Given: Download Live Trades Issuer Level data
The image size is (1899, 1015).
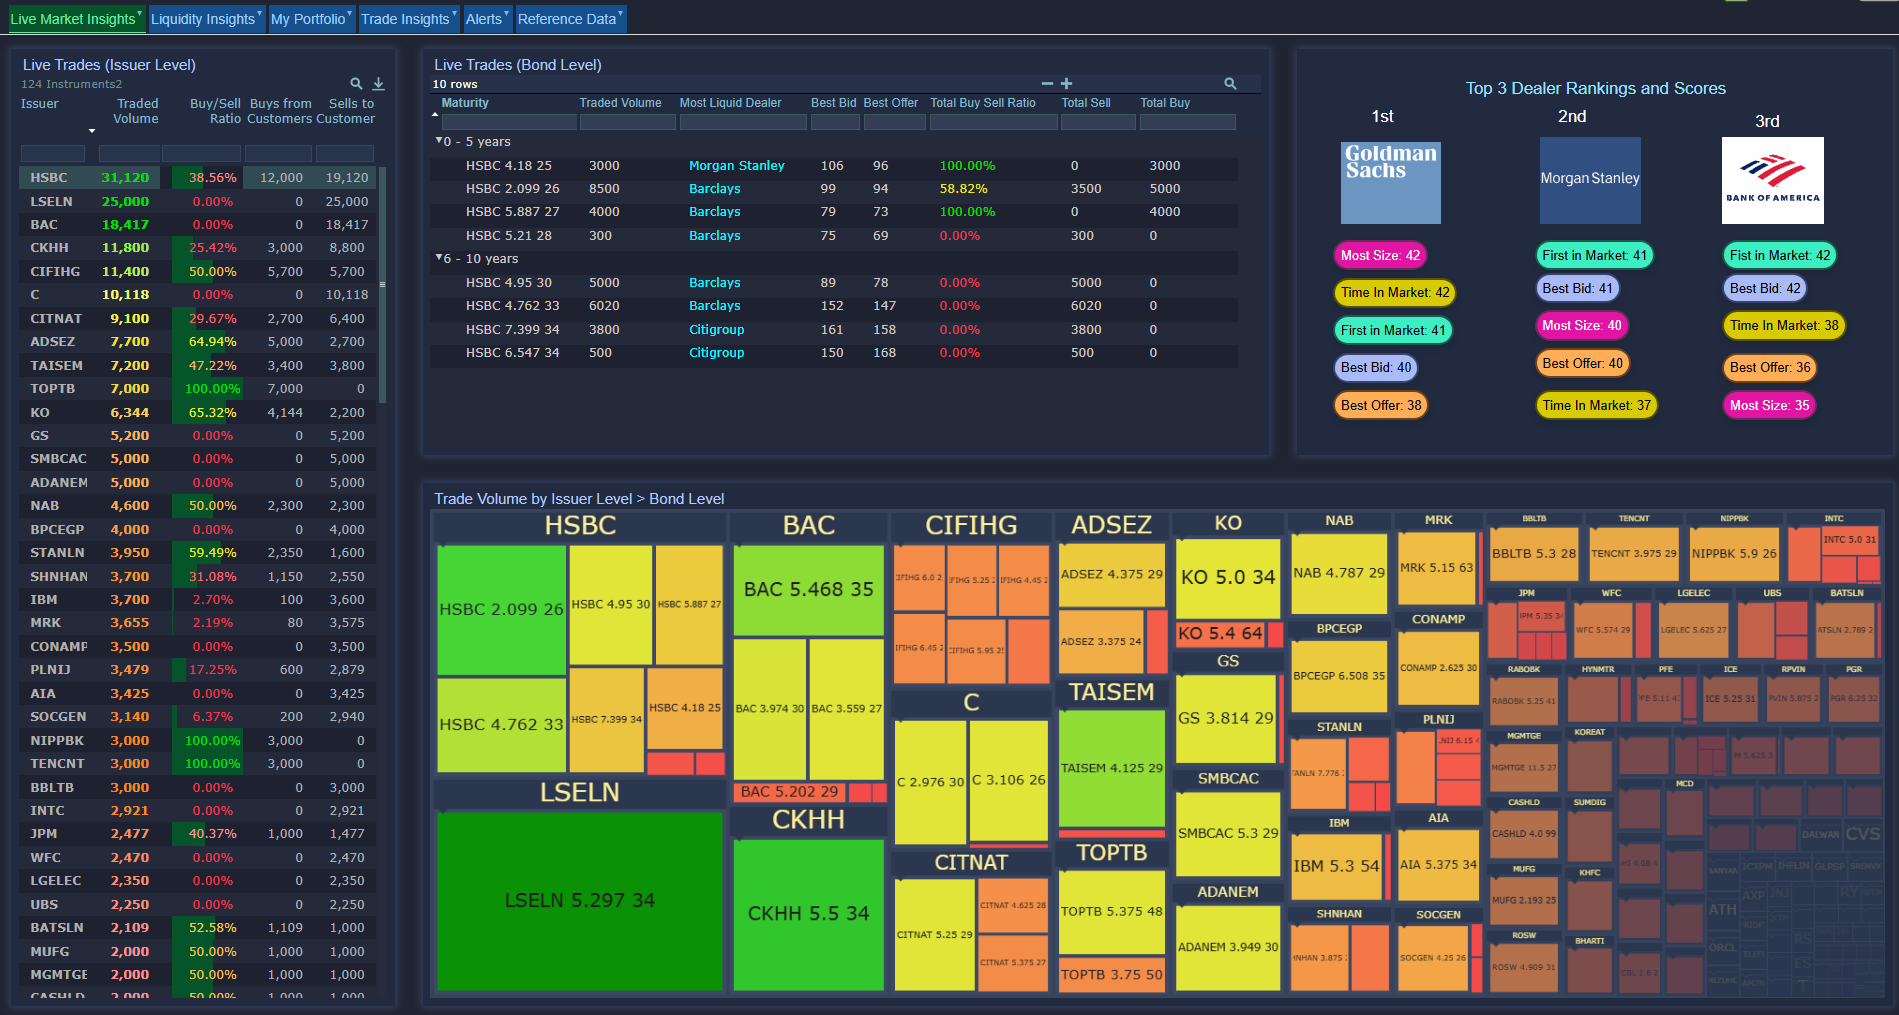Looking at the screenshot, I should [x=379, y=84].
